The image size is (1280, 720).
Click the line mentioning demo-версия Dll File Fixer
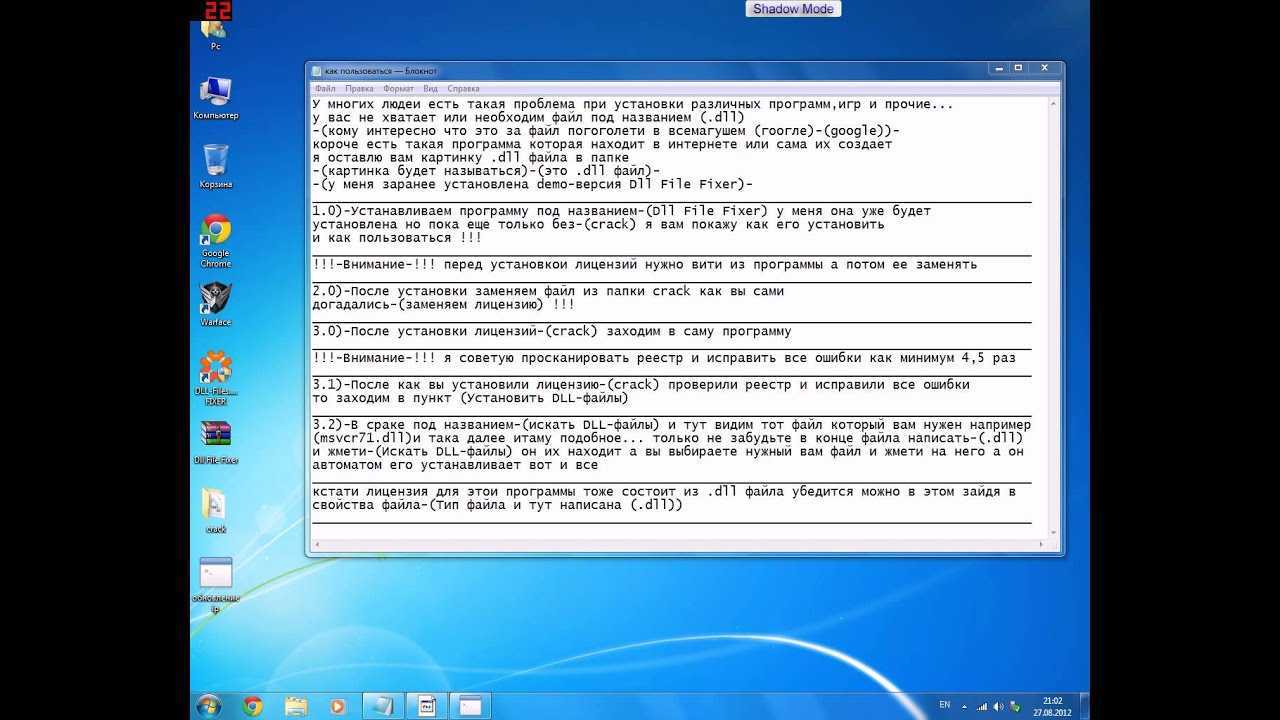click(533, 184)
